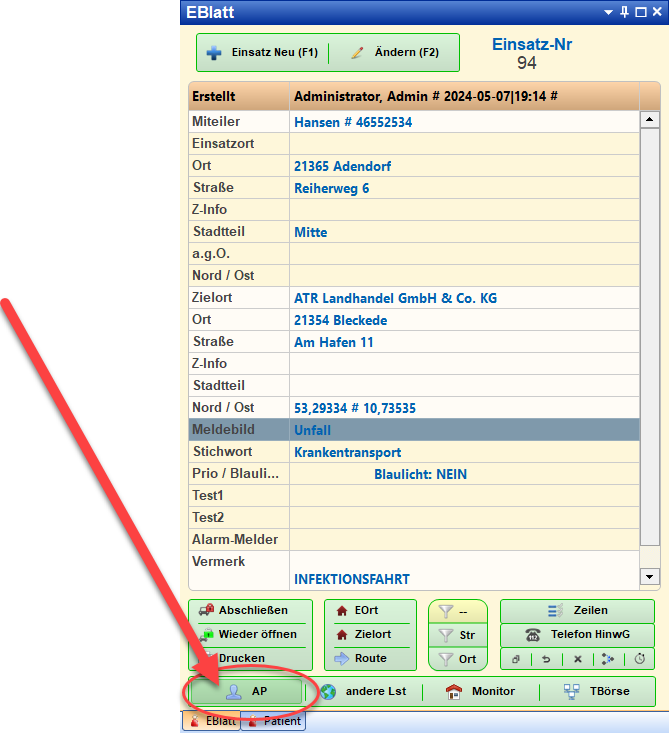Click Ändern (F2) to edit incident
The width and height of the screenshot is (669, 733).
[x=395, y=52]
